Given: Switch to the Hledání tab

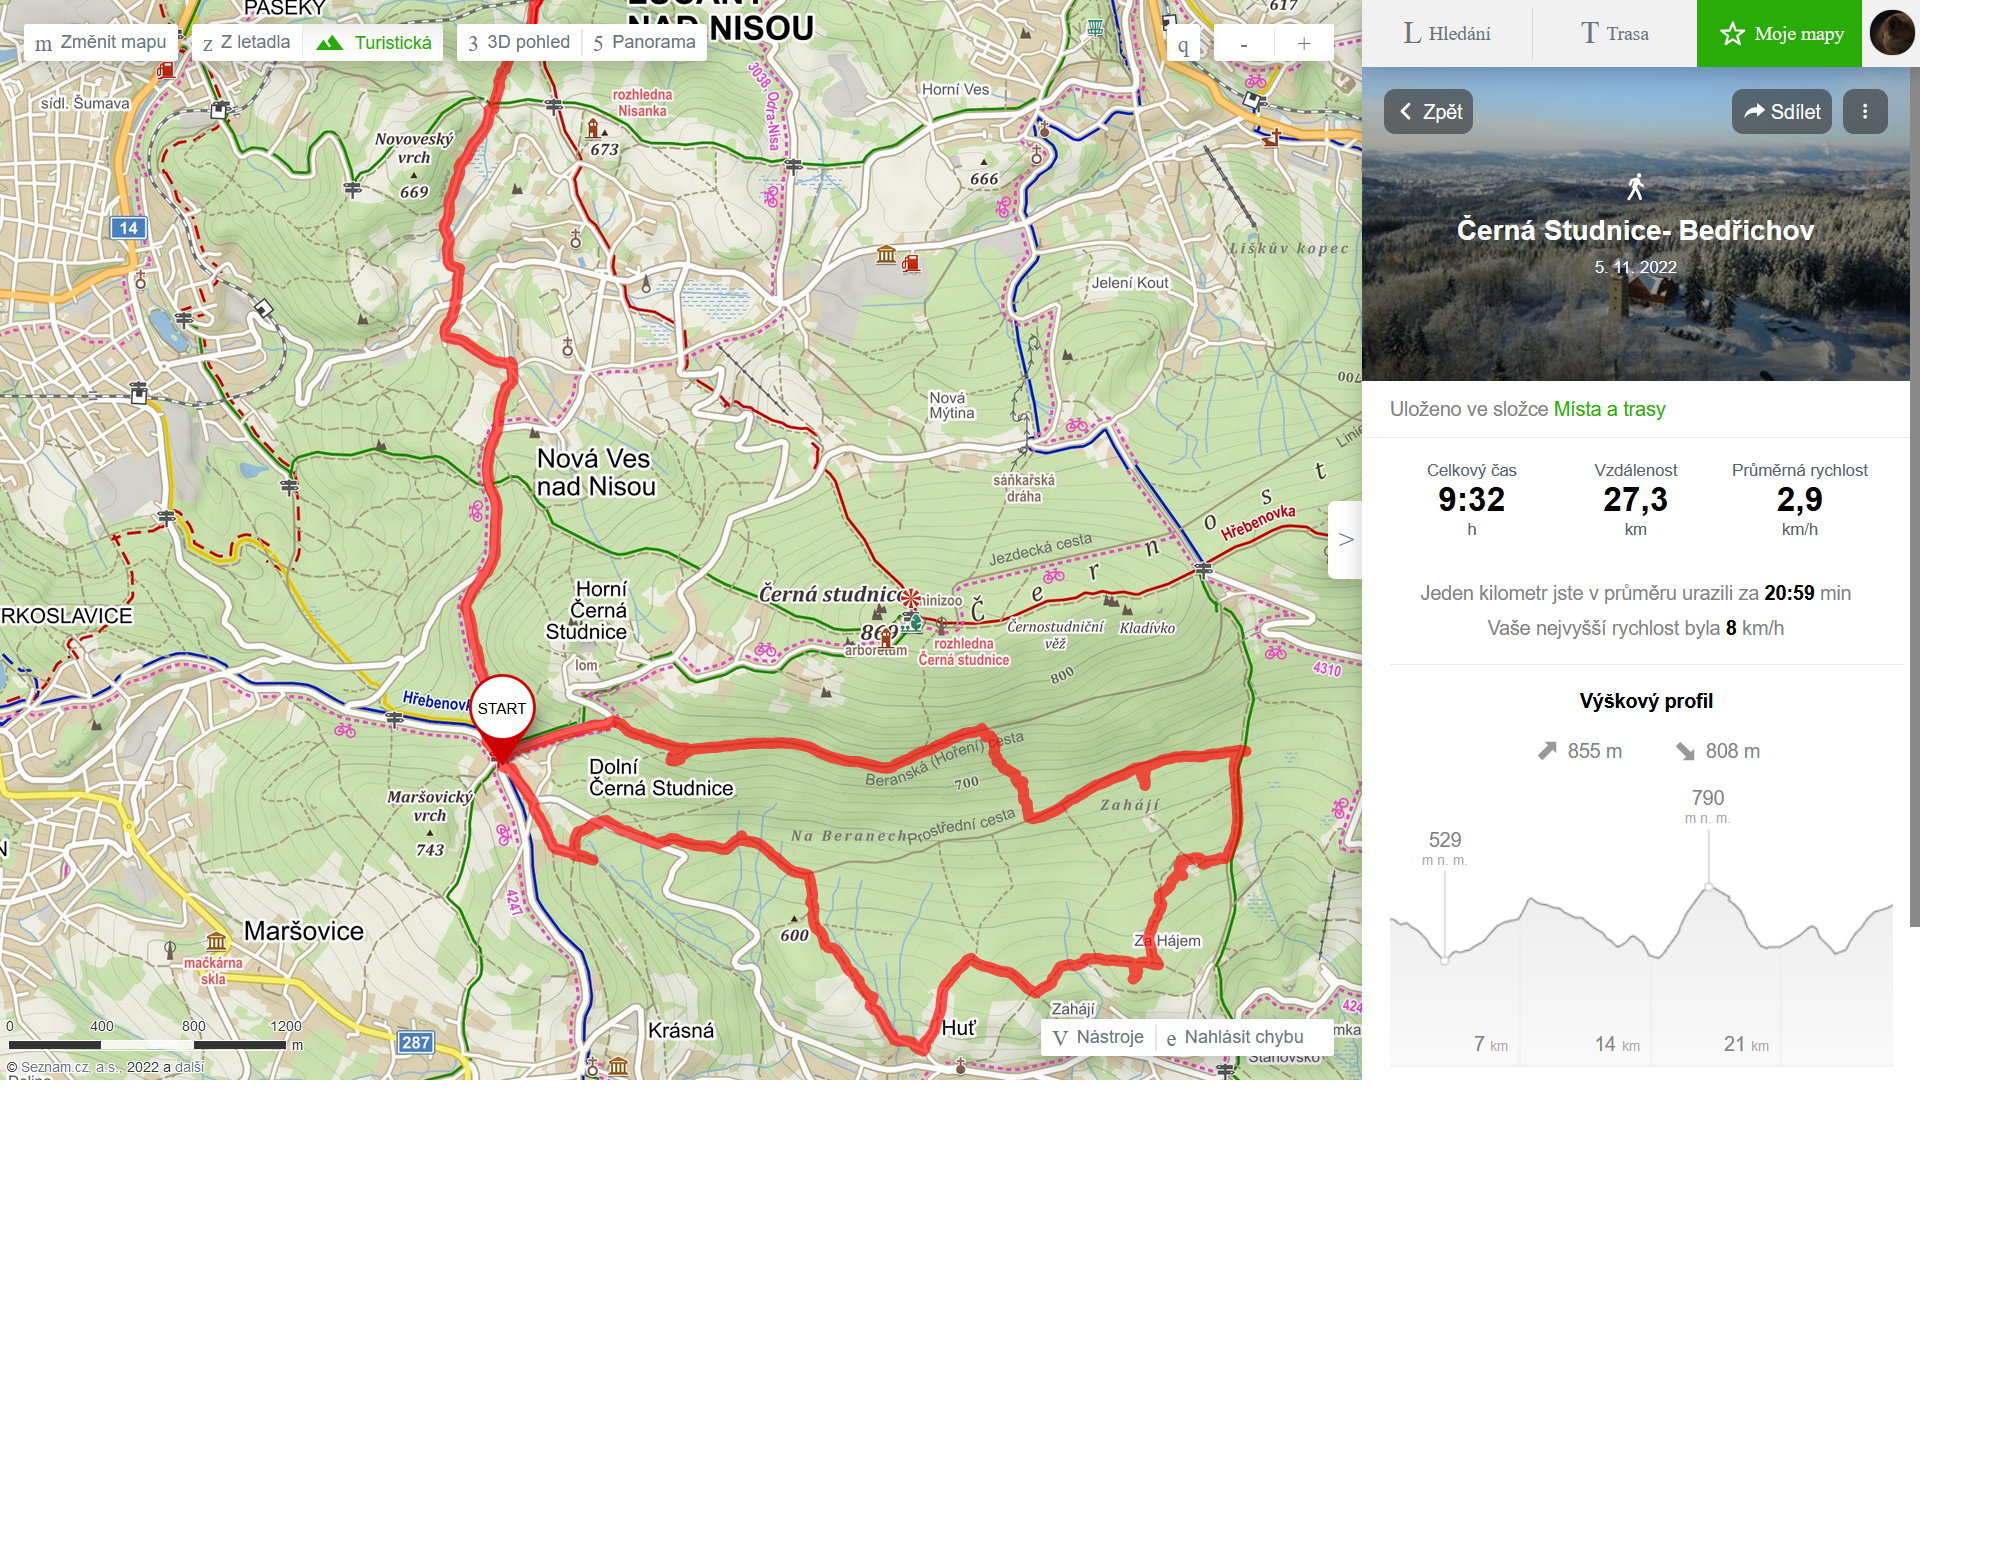Looking at the screenshot, I should [x=1447, y=33].
